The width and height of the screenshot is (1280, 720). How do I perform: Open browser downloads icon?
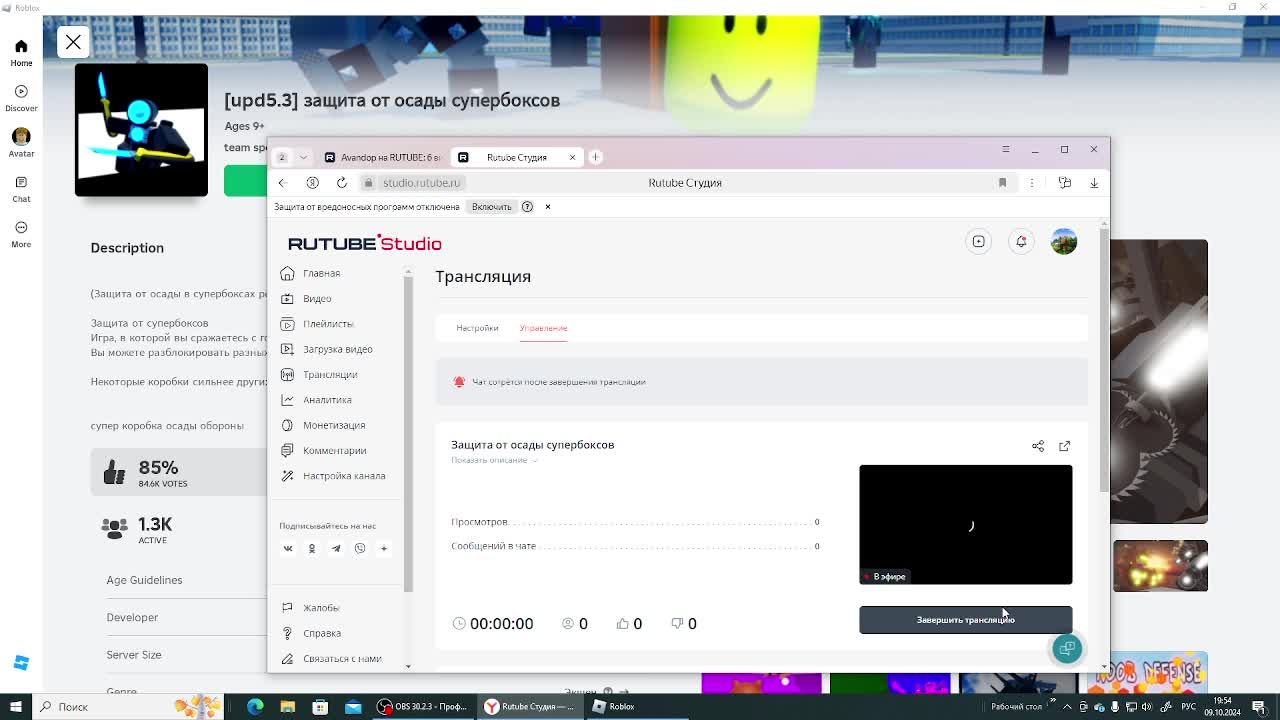1094,183
